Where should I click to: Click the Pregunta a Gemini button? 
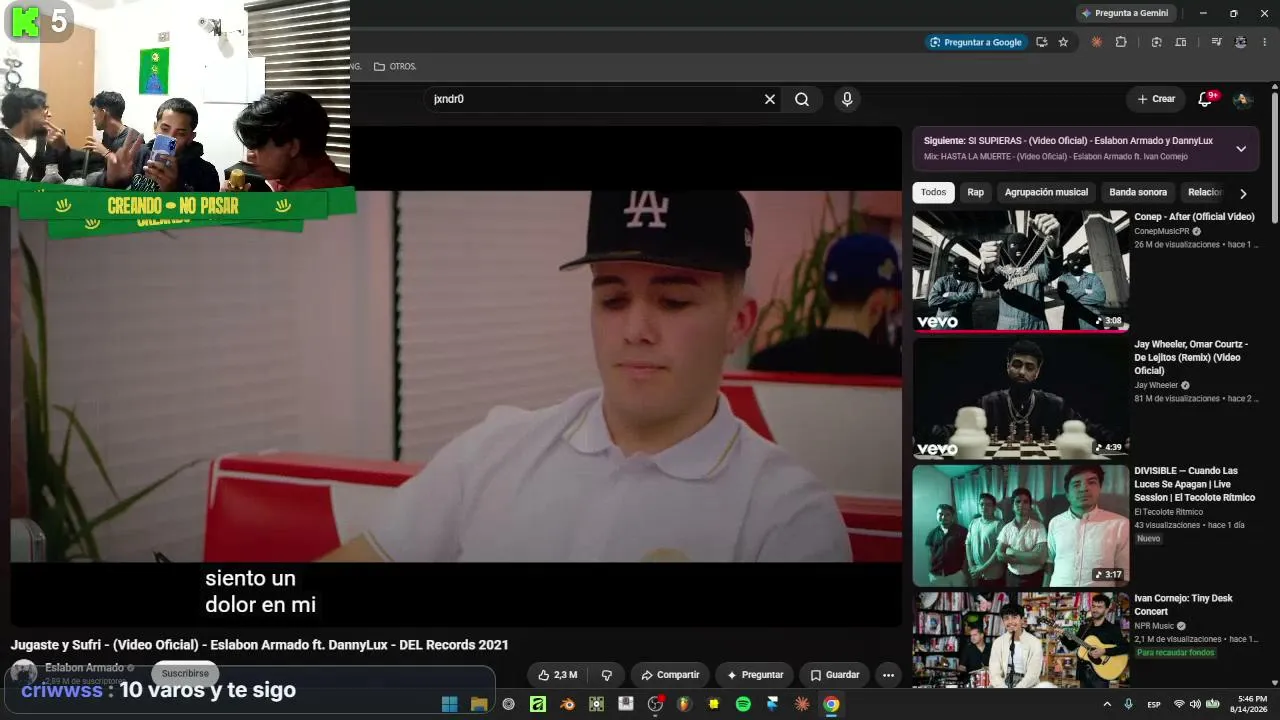[1125, 13]
